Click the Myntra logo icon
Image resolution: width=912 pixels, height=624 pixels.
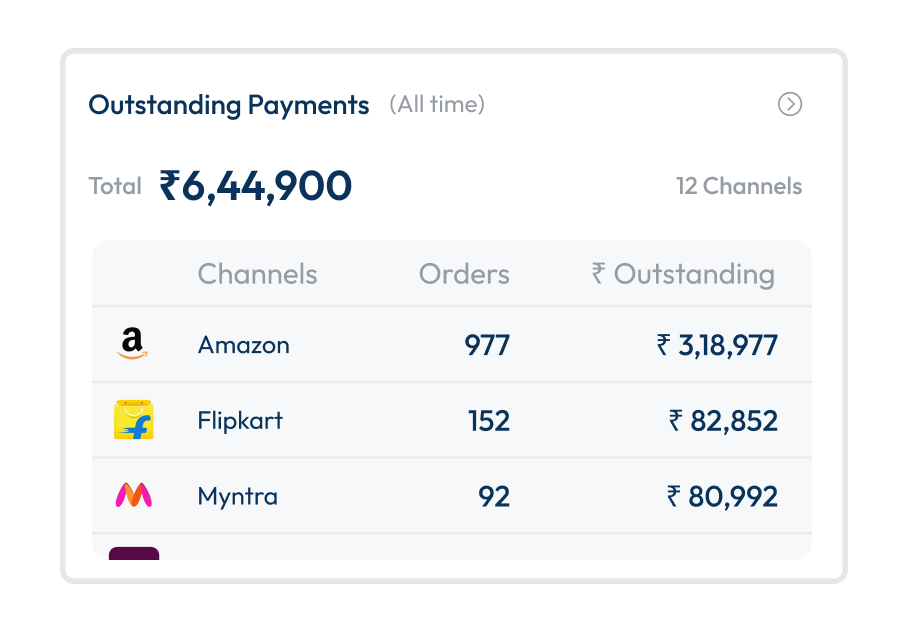click(x=133, y=496)
